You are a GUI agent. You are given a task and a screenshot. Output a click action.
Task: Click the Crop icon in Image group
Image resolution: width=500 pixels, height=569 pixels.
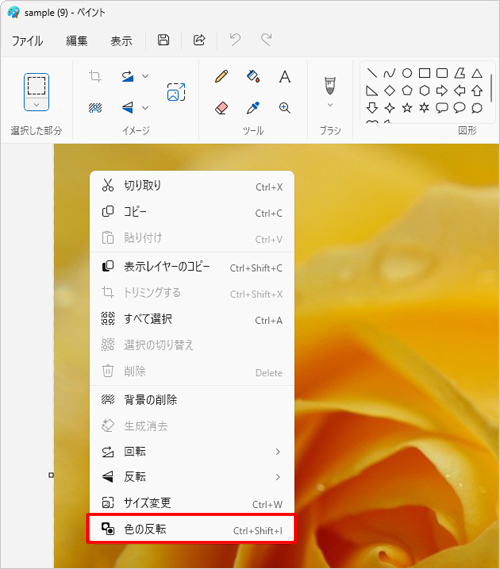(95, 77)
